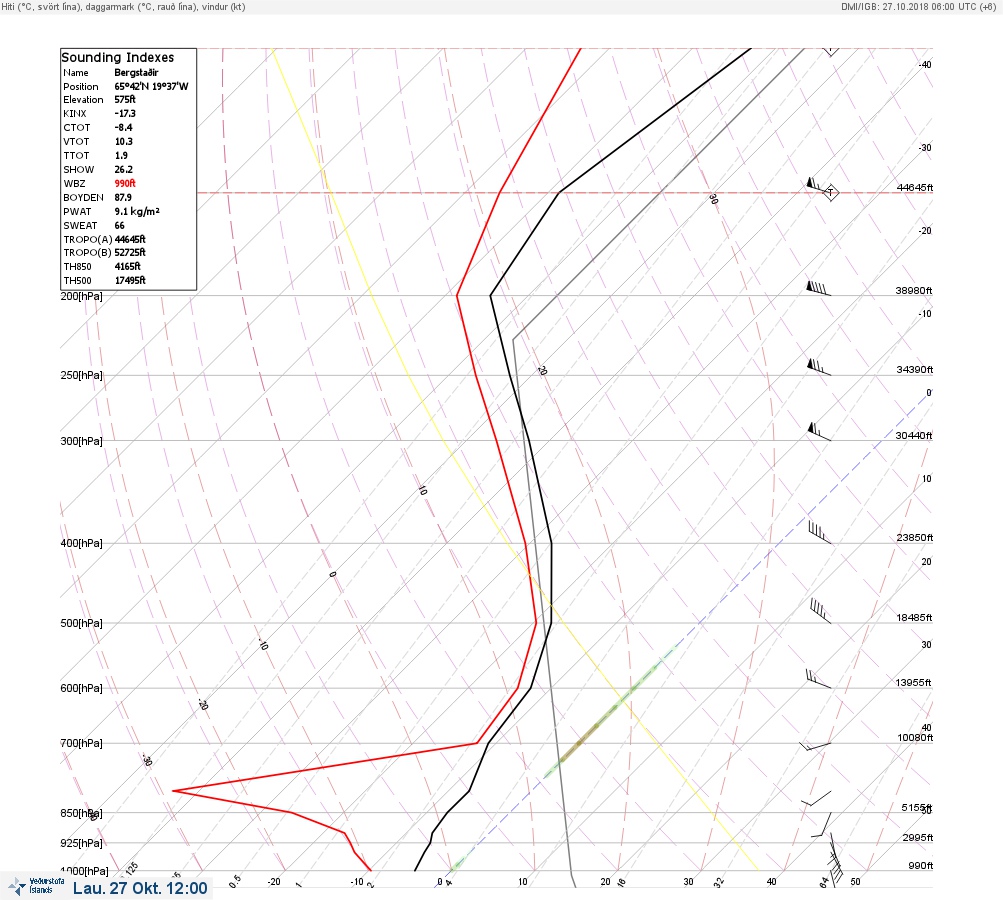Click the wind barb at 500 hPa level
The width and height of the screenshot is (1003, 900).
(x=820, y=611)
